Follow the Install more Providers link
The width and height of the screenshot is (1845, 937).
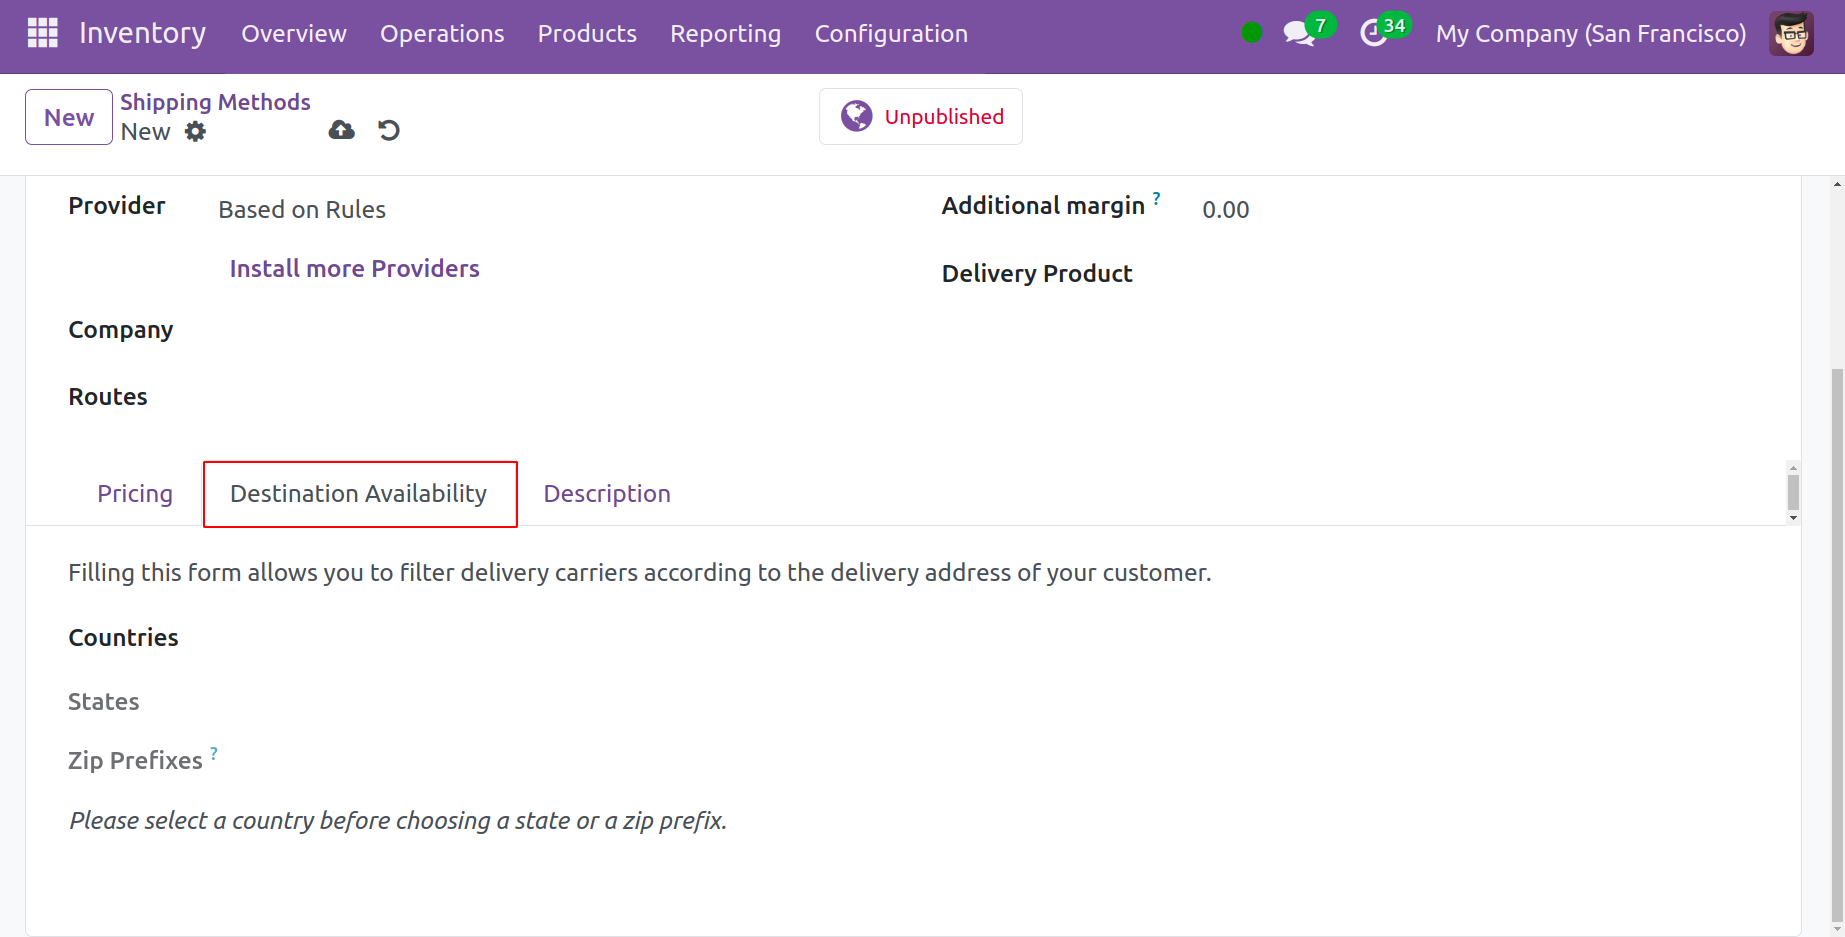pos(354,269)
